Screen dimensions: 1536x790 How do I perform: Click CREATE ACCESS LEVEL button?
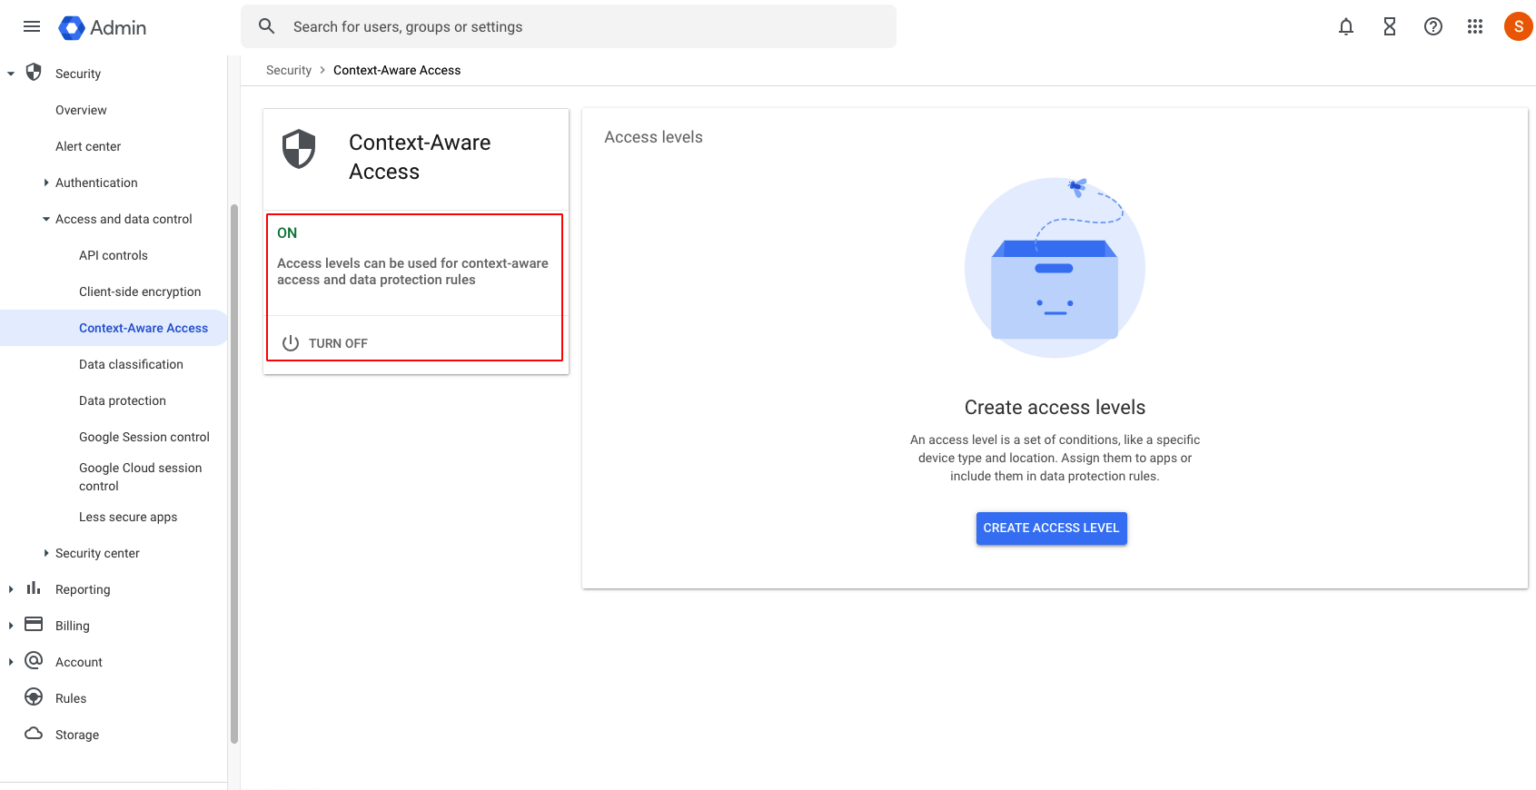point(1051,528)
